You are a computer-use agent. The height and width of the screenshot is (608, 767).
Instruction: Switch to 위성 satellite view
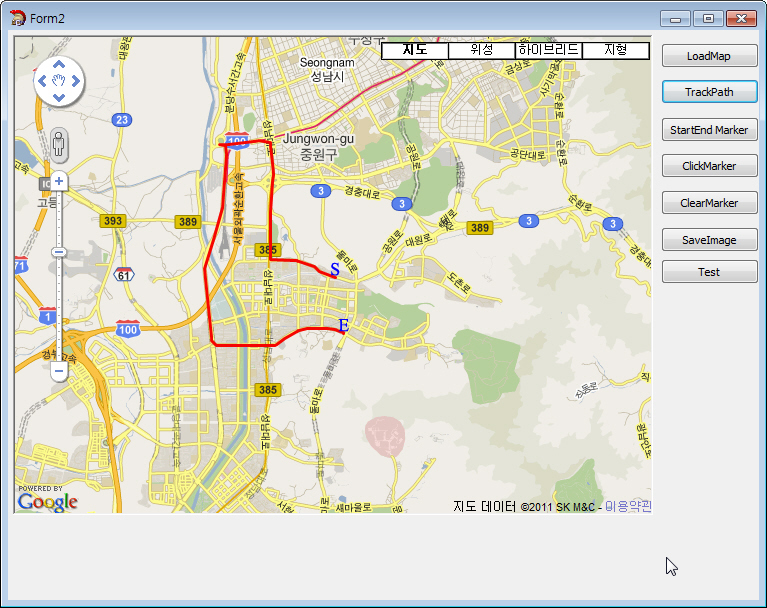coord(482,50)
